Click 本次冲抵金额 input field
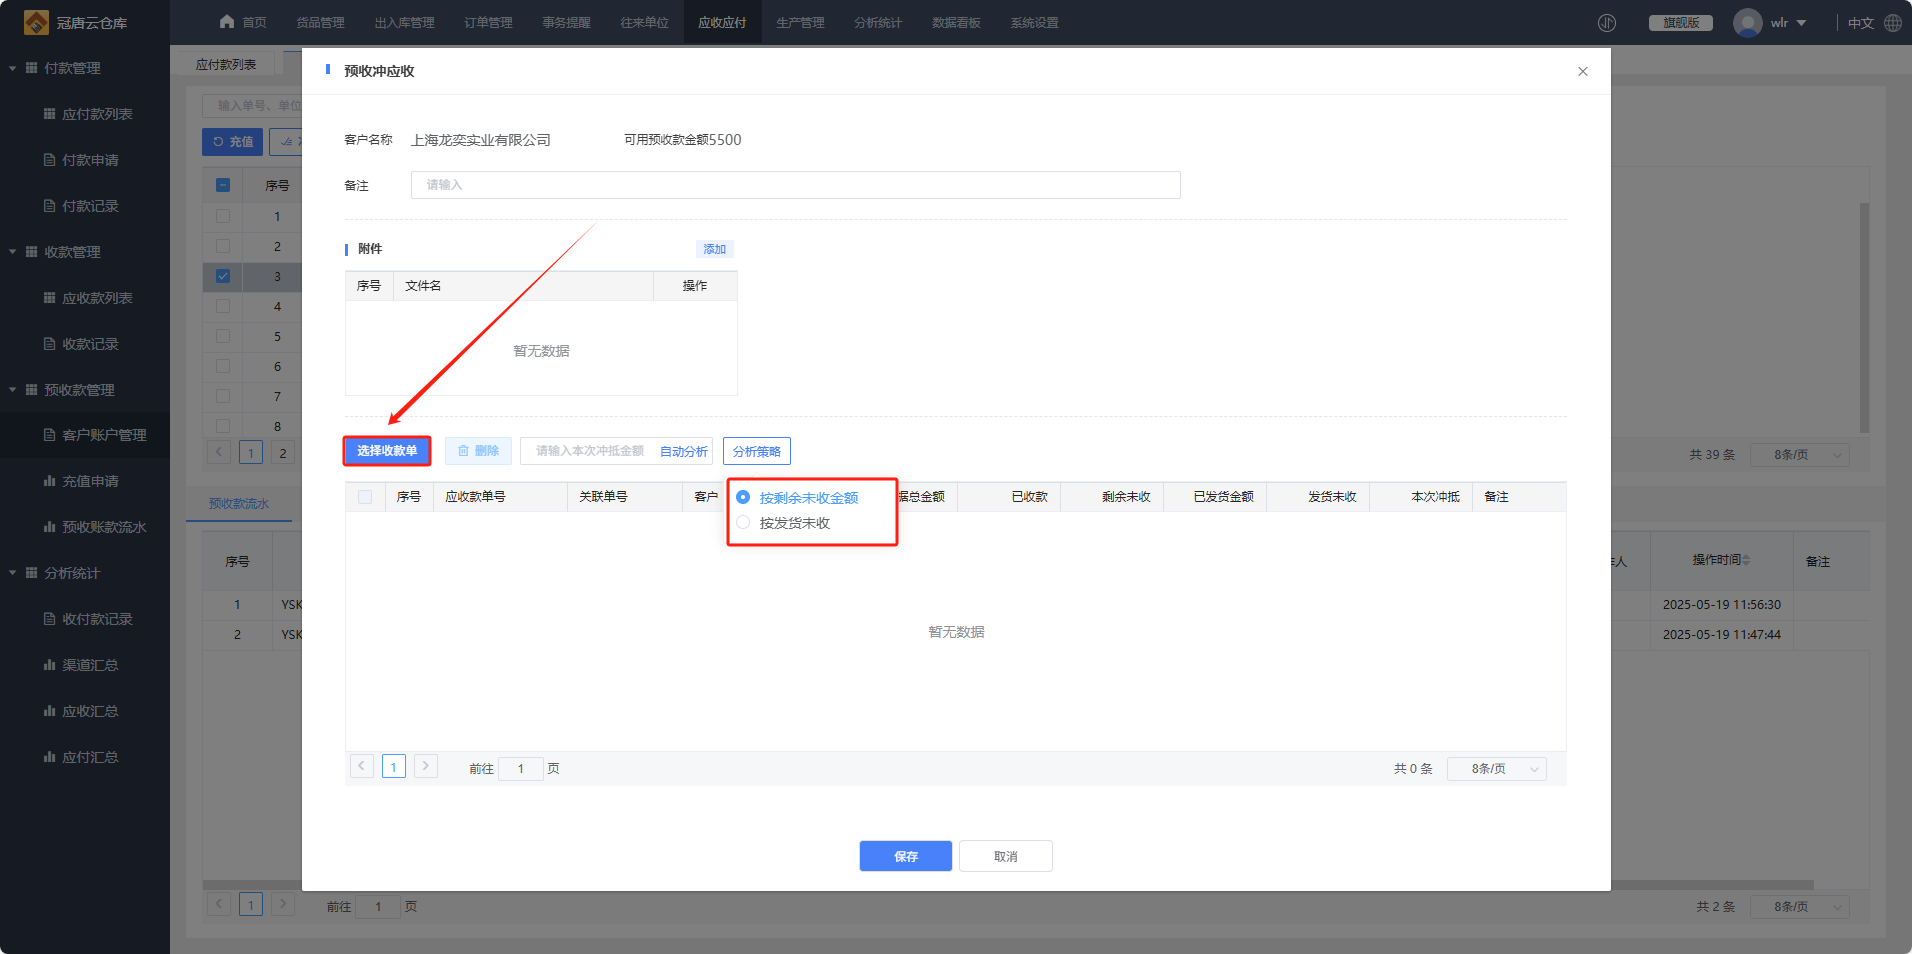This screenshot has height=954, width=1912. (x=588, y=451)
